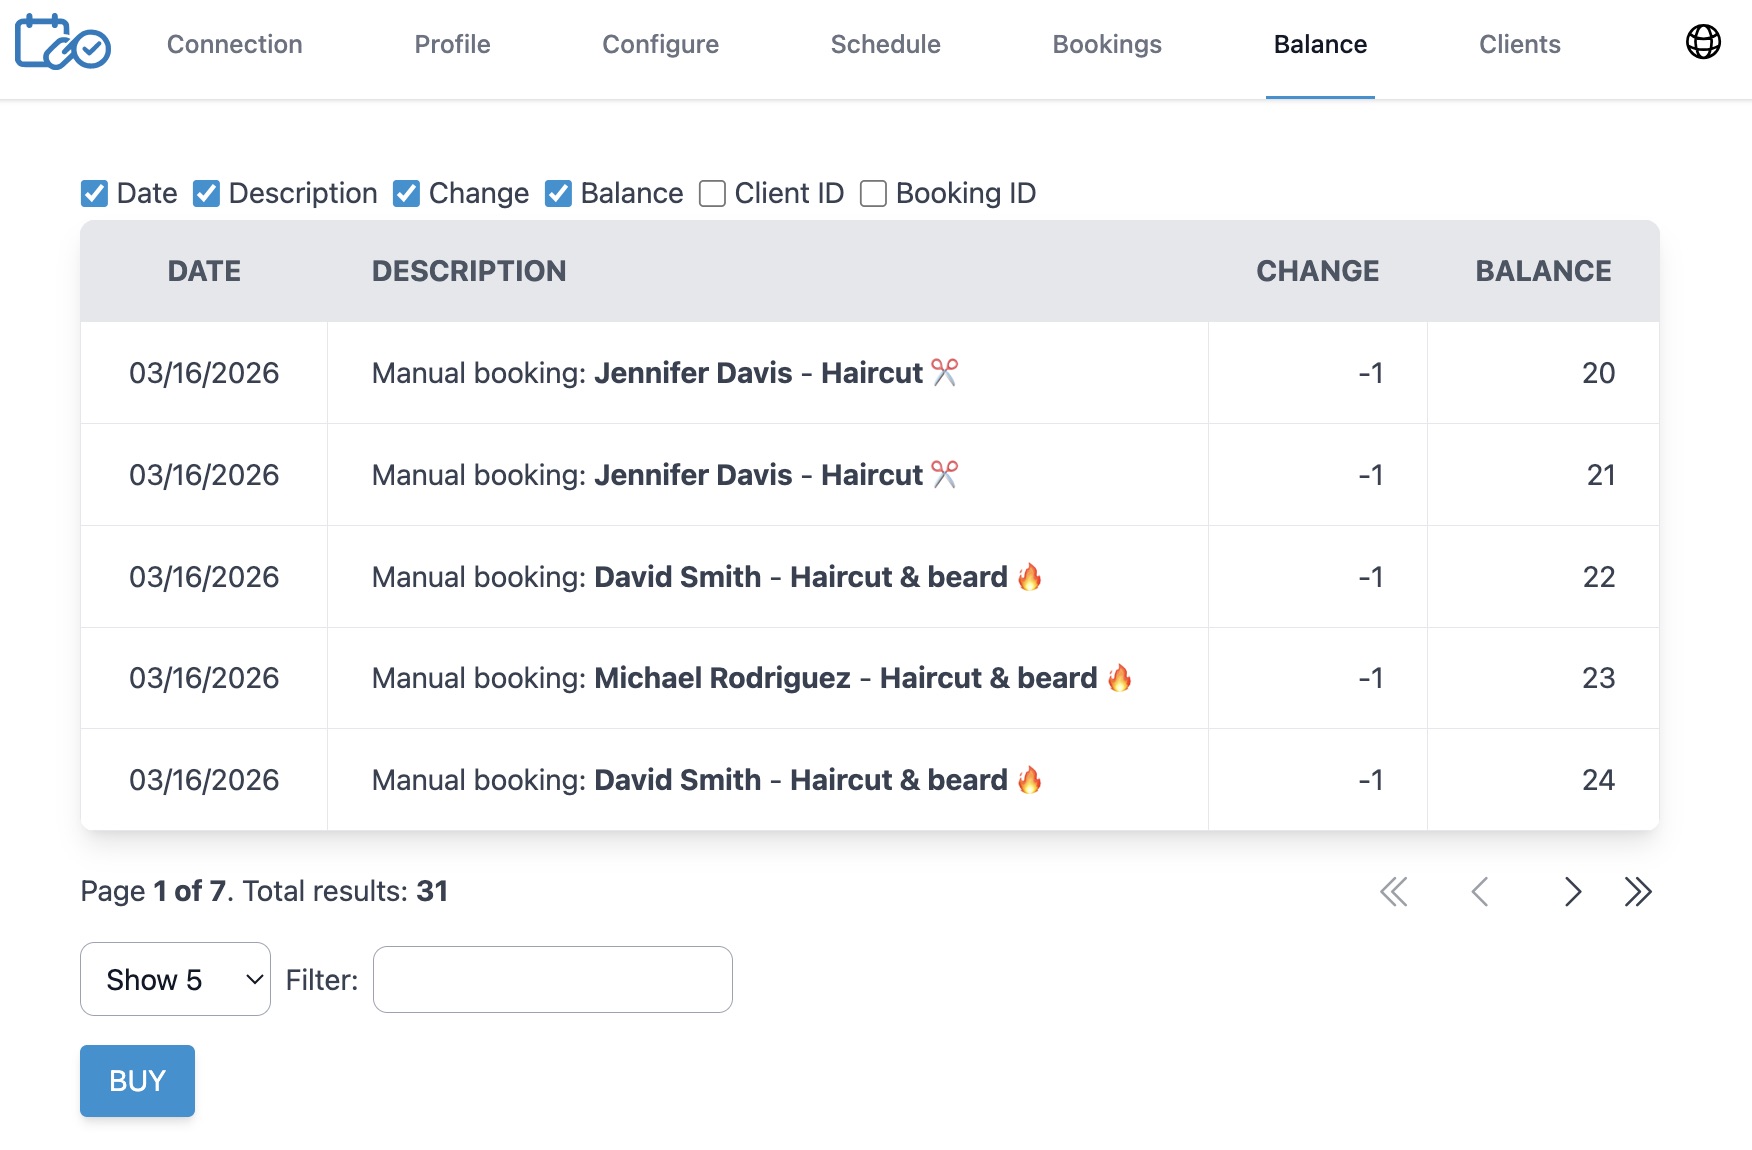1752x1150 pixels.
Task: Open the Show 5 page size dropdown
Action: pyautogui.click(x=175, y=979)
